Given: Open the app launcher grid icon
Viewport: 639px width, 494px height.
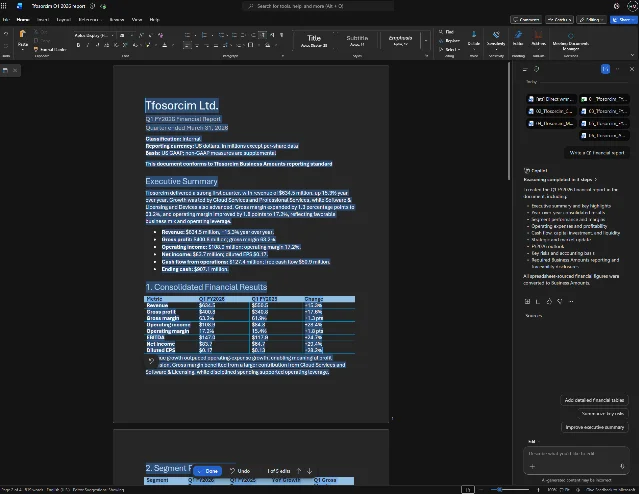Looking at the screenshot, I should tap(4, 6).
